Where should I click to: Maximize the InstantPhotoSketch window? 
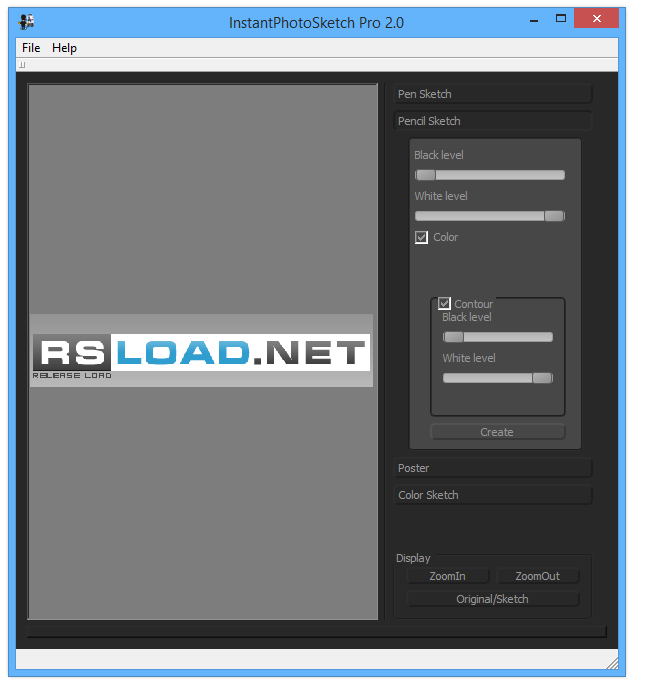tap(561, 18)
